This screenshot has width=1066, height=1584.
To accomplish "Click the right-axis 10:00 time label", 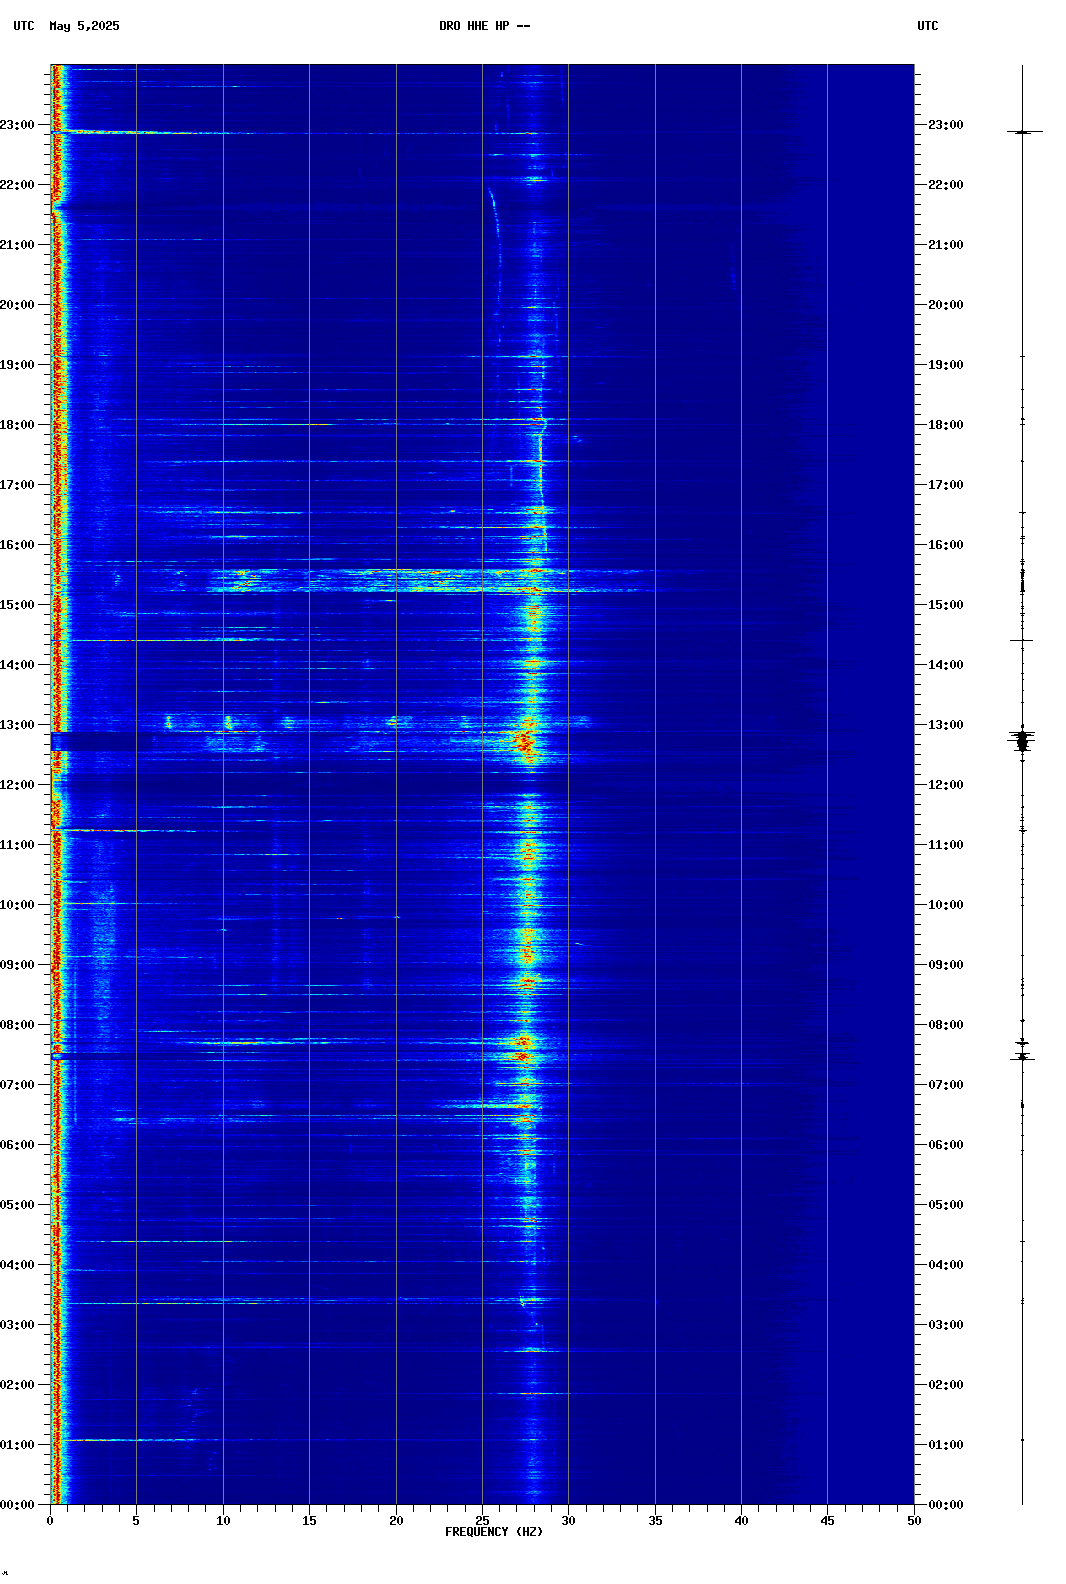I will pos(946,905).
